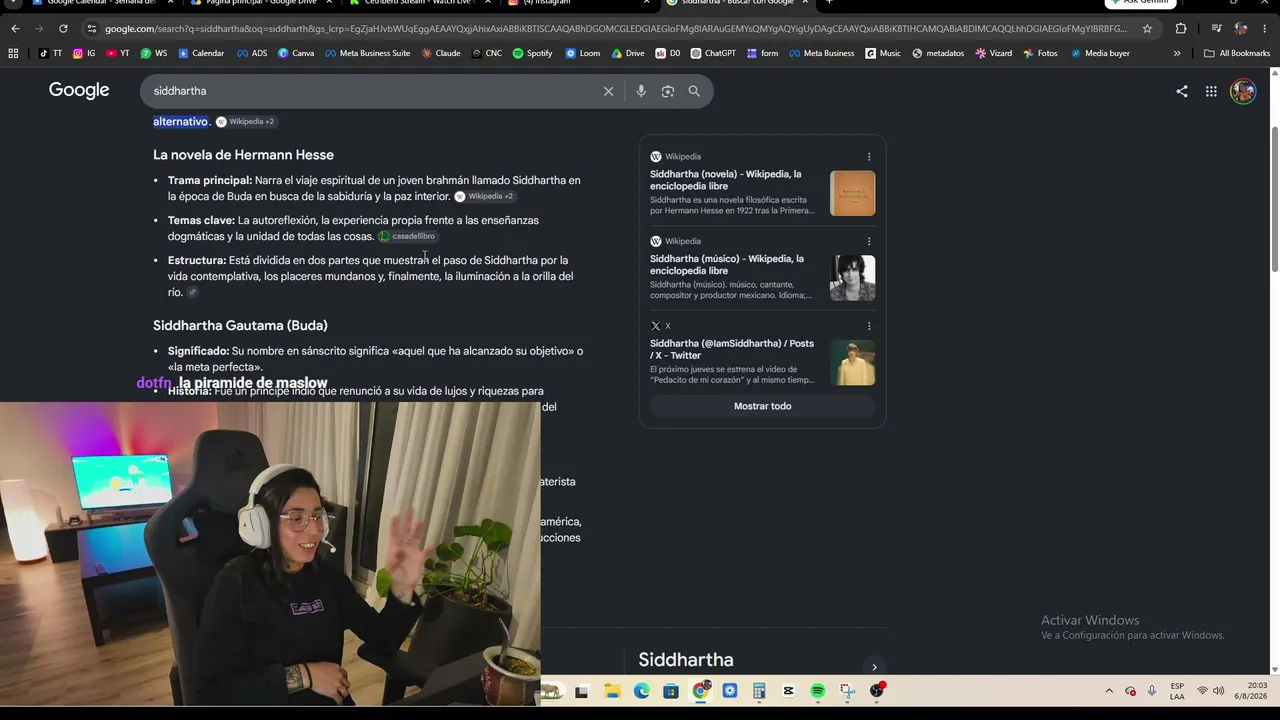Open the Claude bookmark
The image size is (1280, 720).
click(x=441, y=53)
